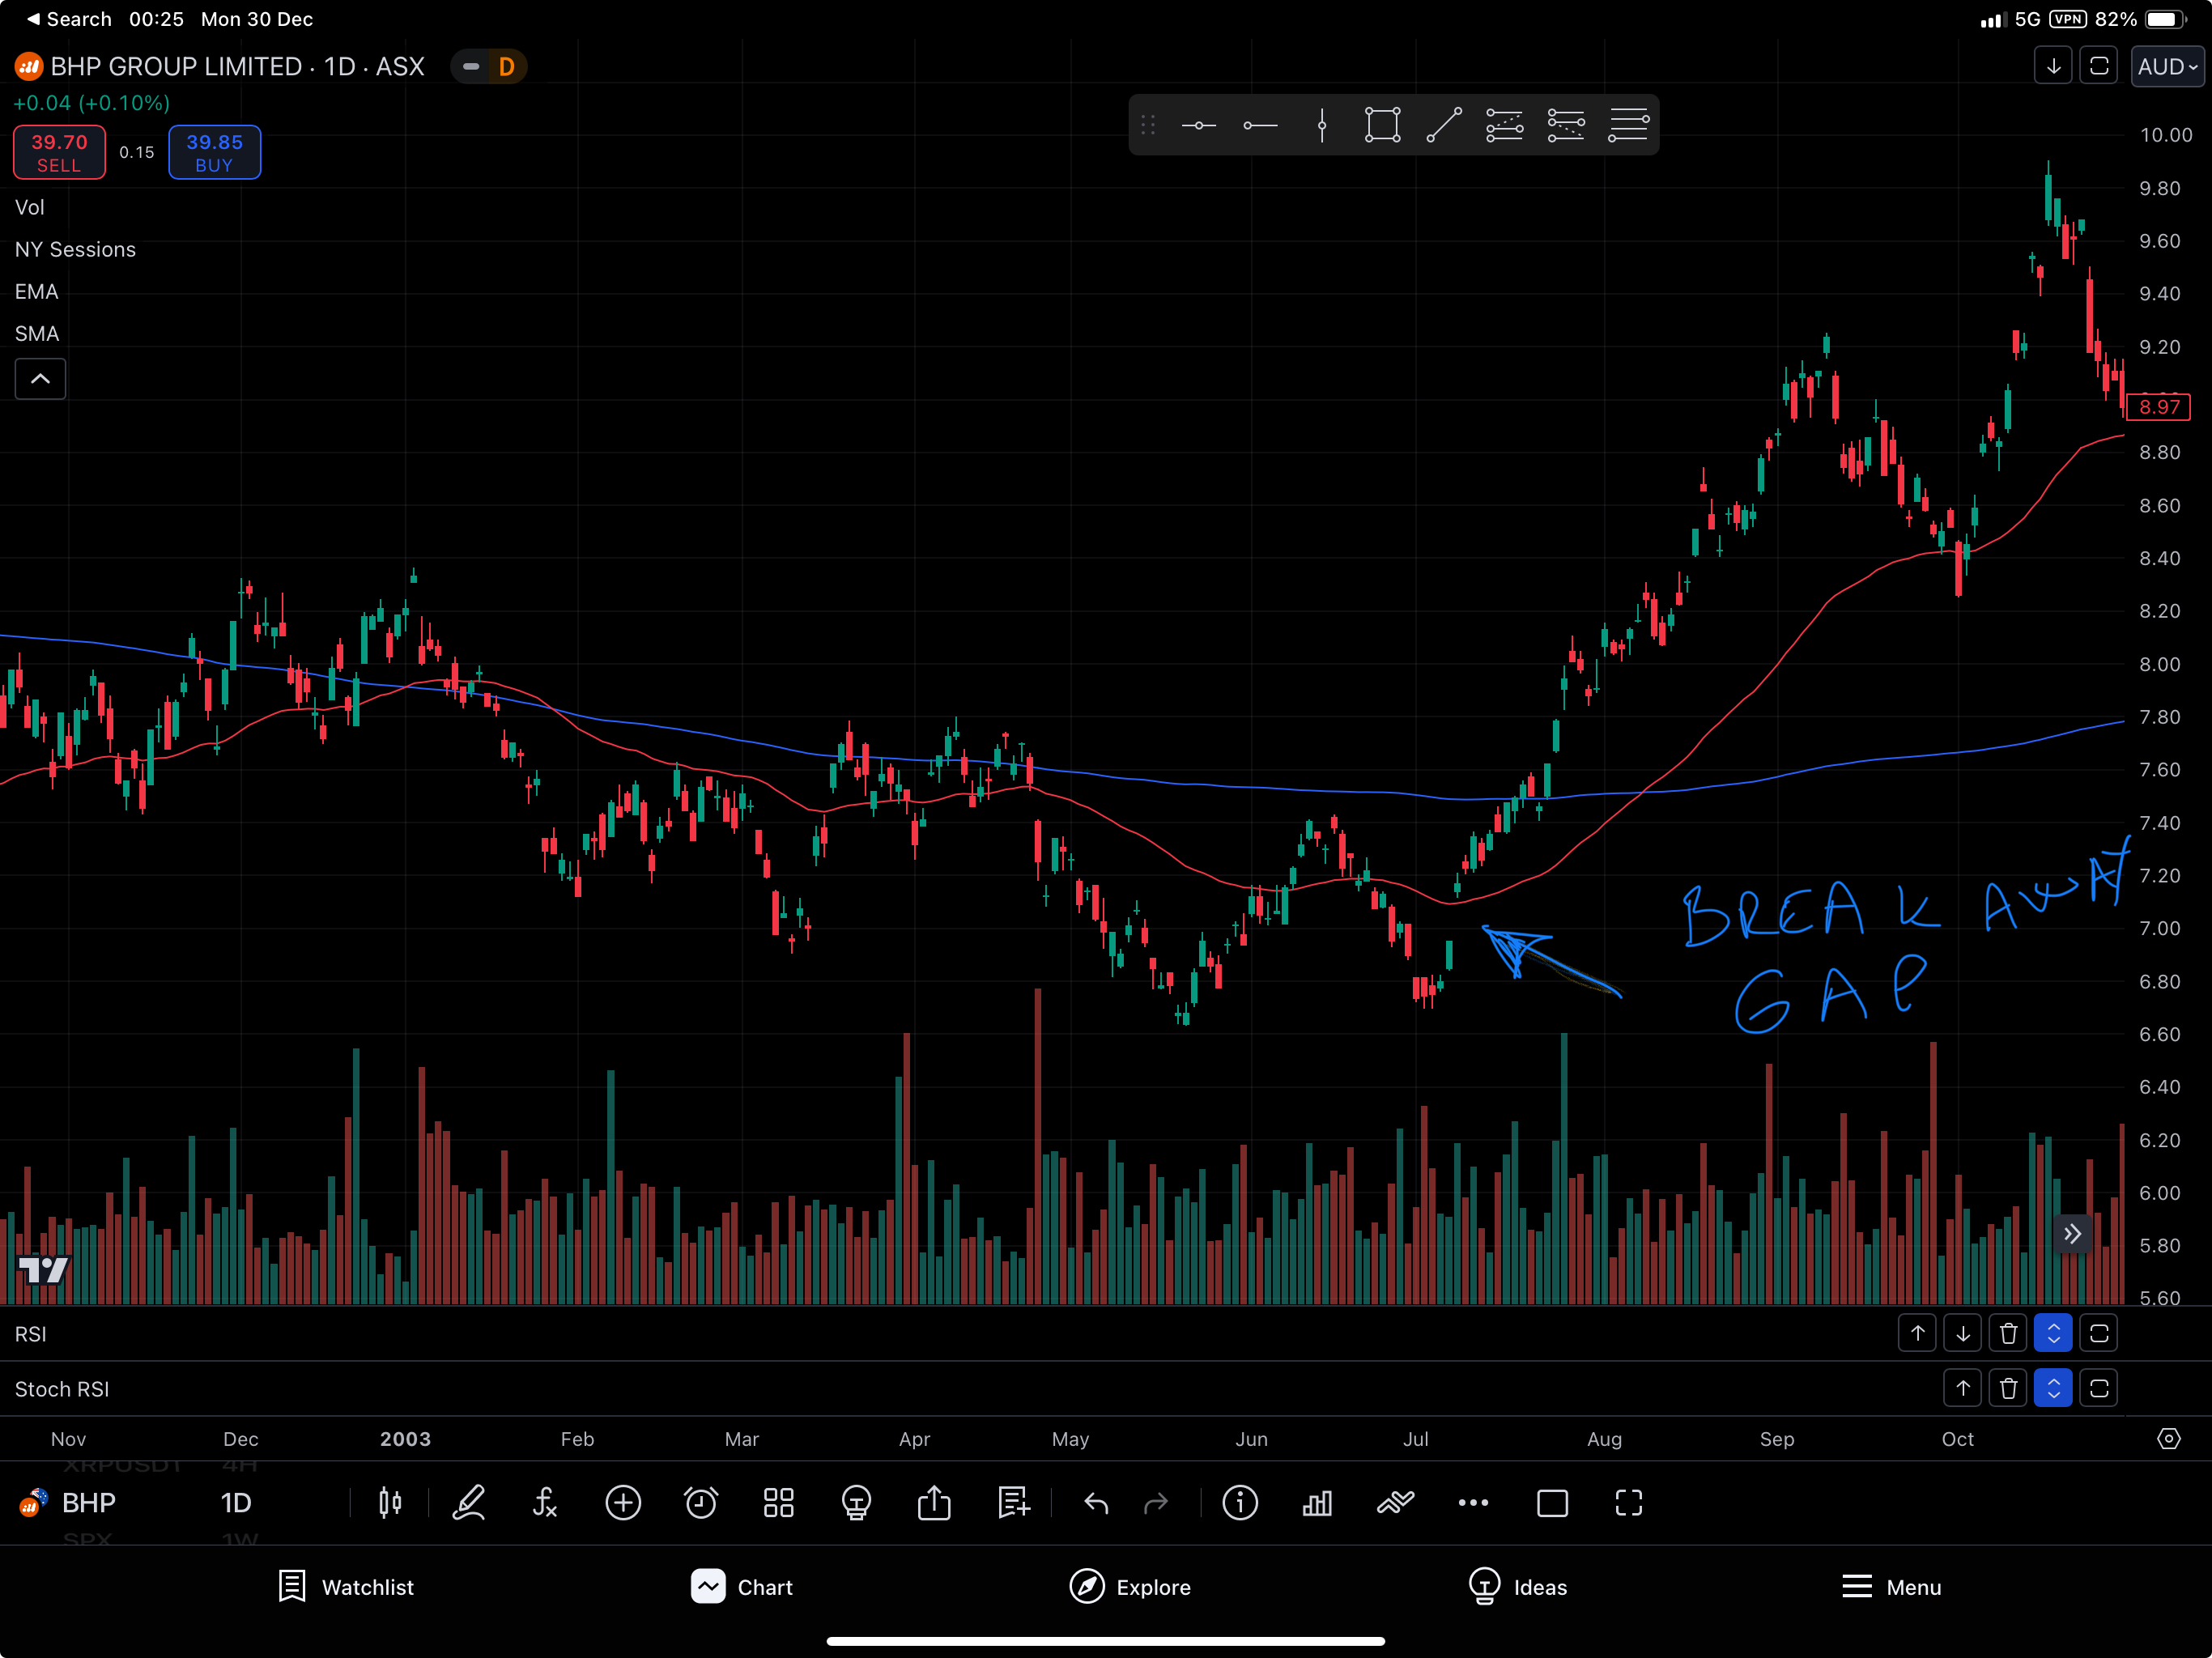Move Stoch RSI pane up
The width and height of the screenshot is (2212, 1658).
pos(1962,1388)
